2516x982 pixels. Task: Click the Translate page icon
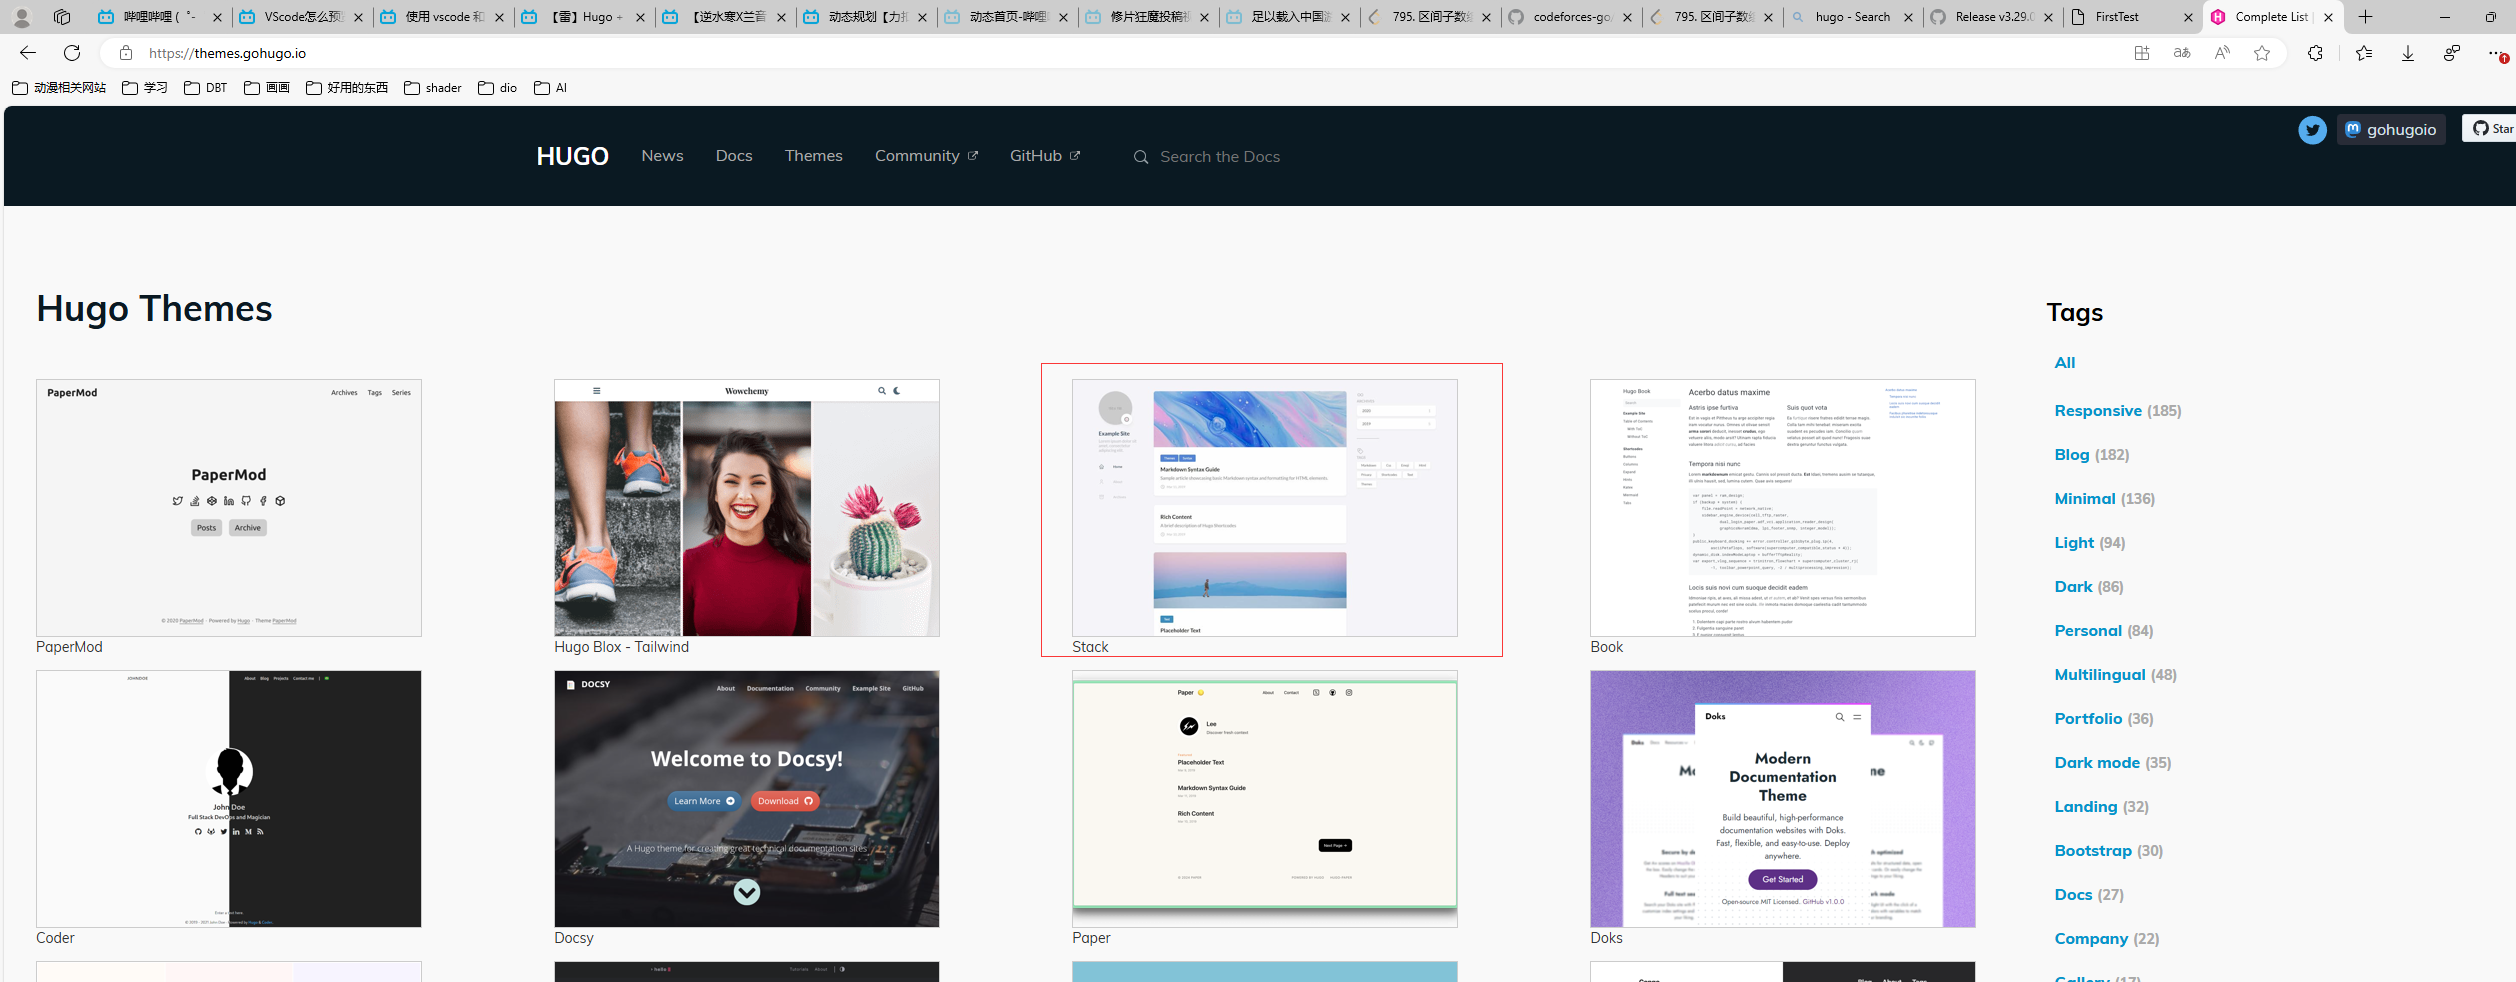pos(2181,53)
